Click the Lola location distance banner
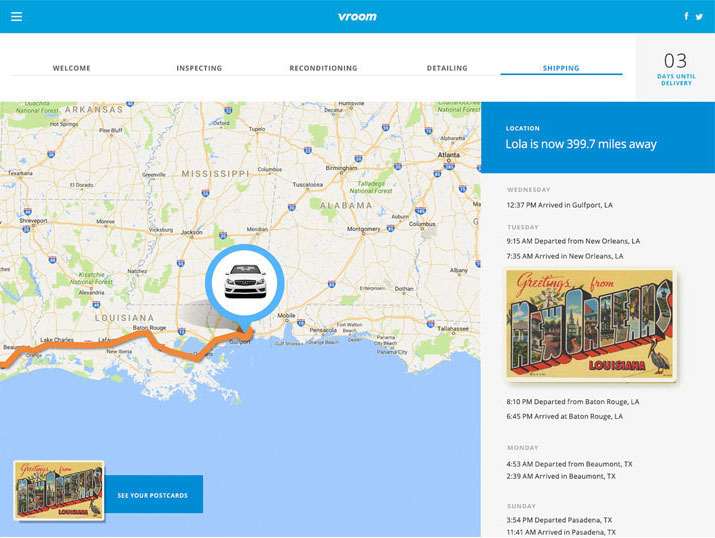This screenshot has height=538, width=715. (597, 138)
